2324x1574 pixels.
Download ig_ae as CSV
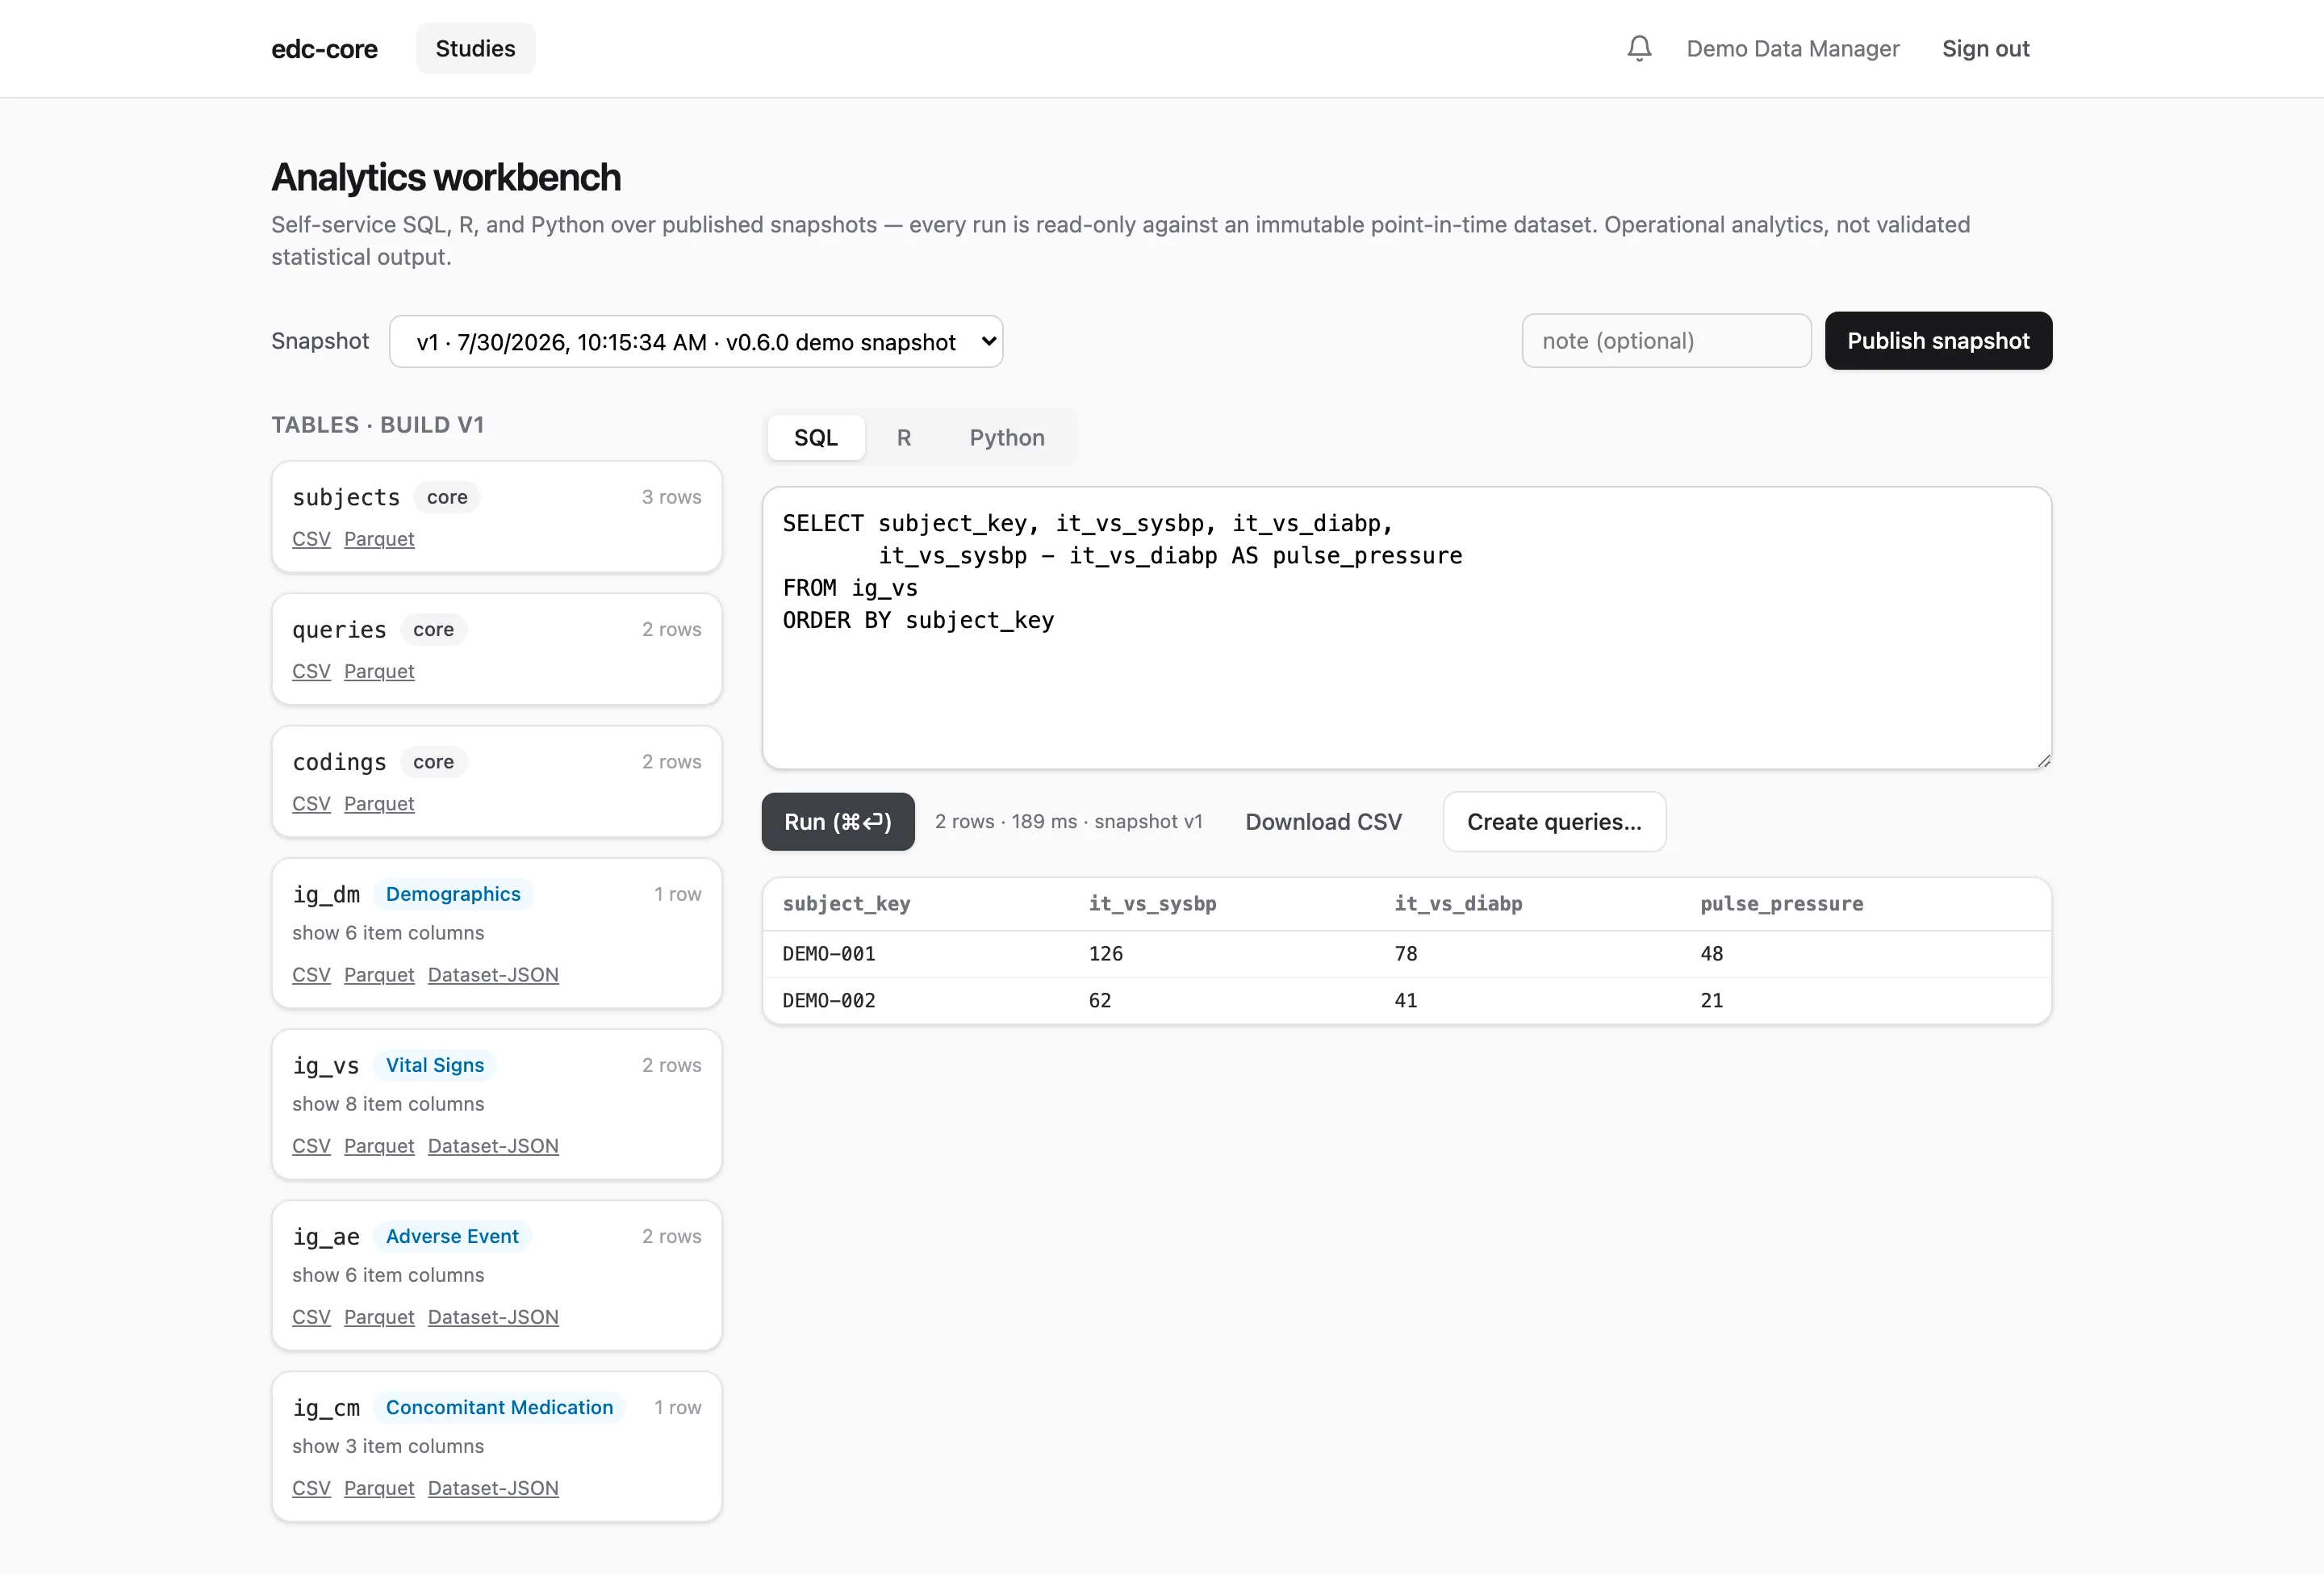311,1317
